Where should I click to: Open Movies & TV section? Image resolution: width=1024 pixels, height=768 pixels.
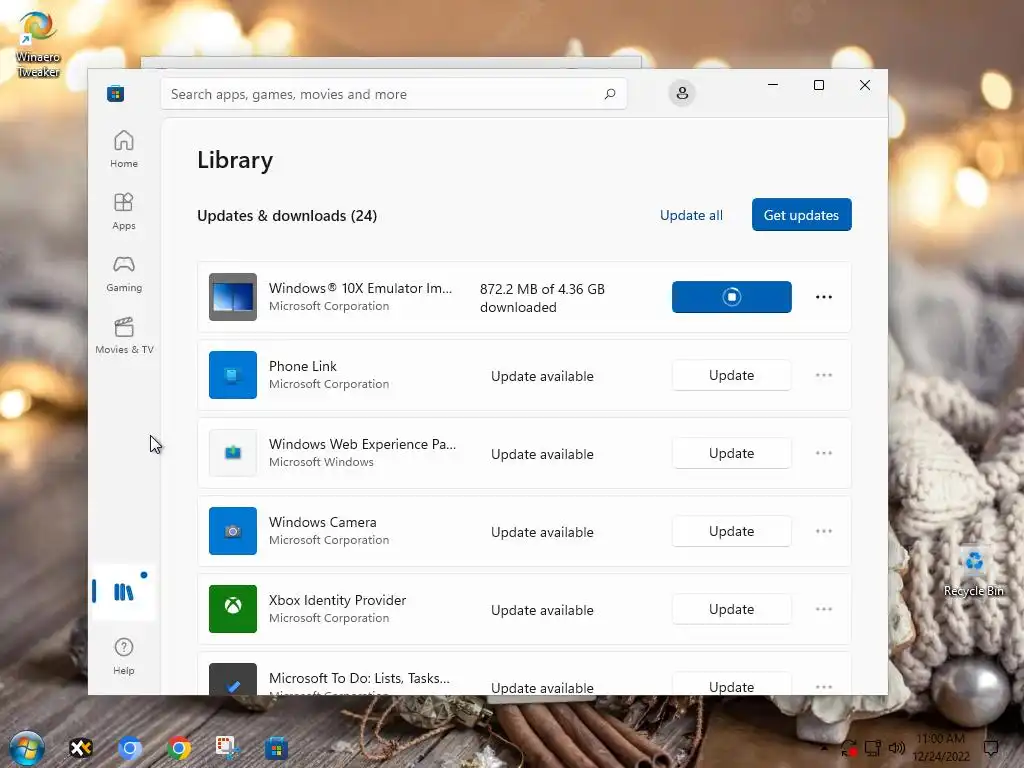(x=124, y=335)
